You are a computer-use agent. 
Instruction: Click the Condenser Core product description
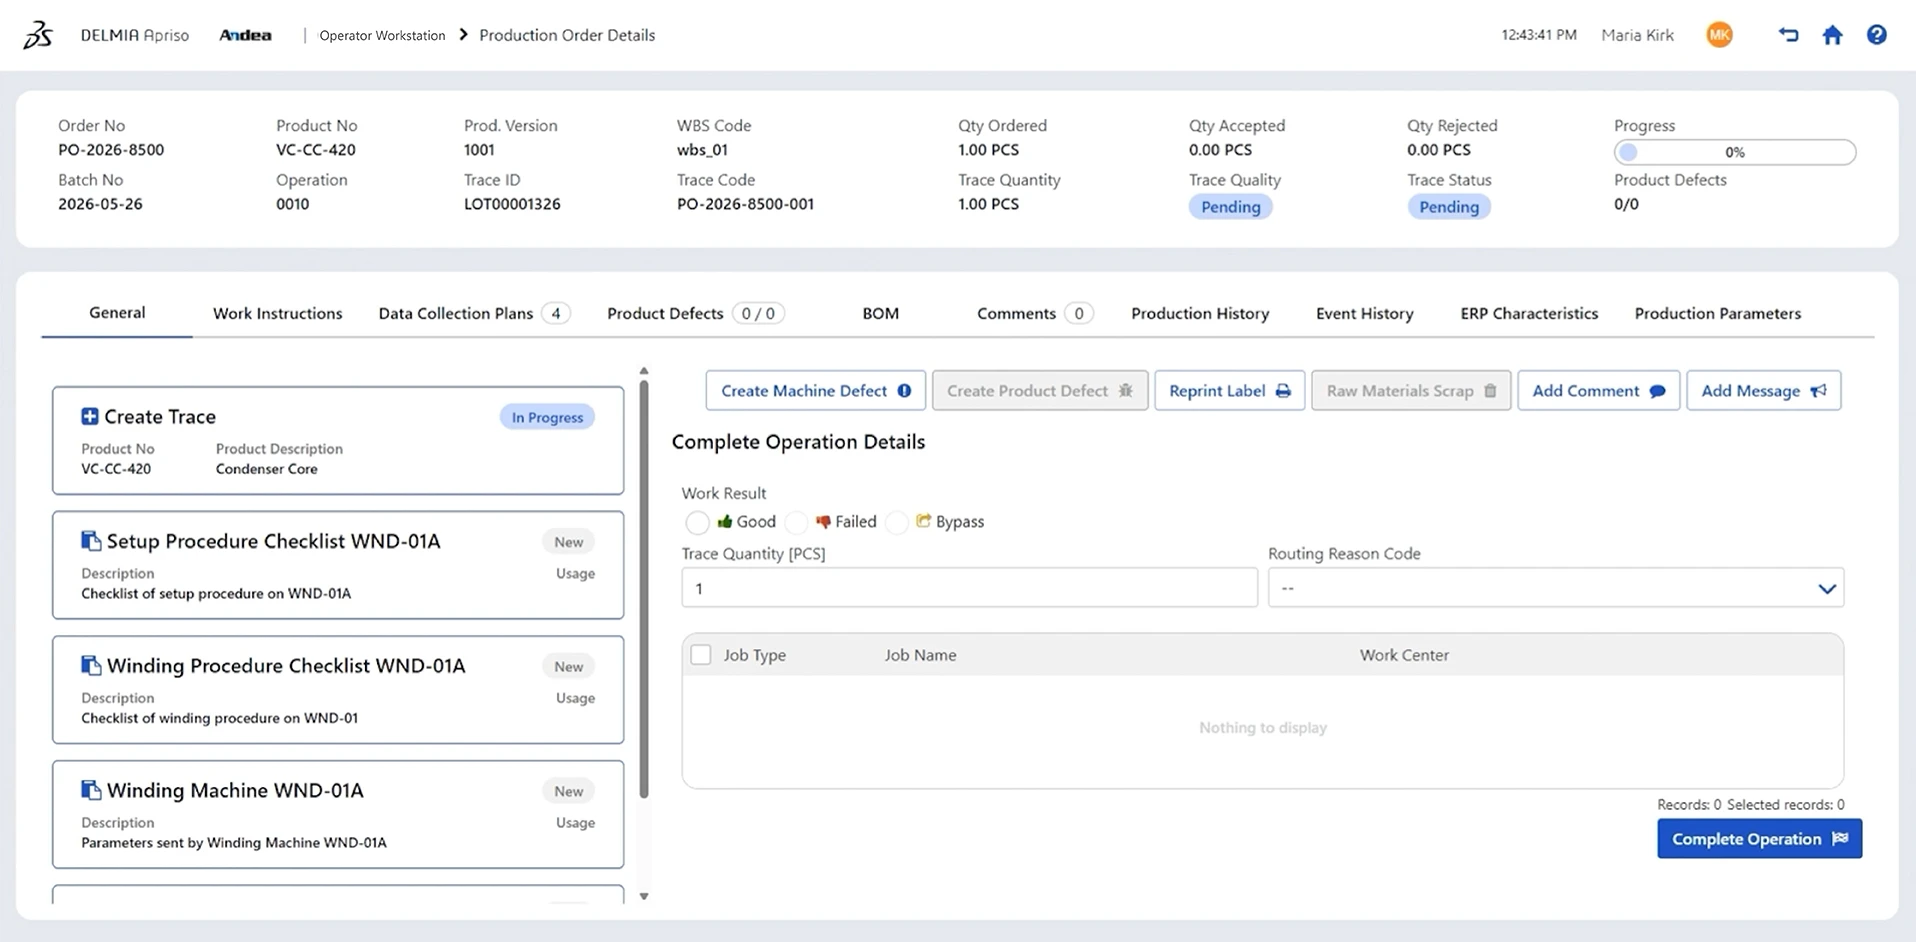(266, 469)
